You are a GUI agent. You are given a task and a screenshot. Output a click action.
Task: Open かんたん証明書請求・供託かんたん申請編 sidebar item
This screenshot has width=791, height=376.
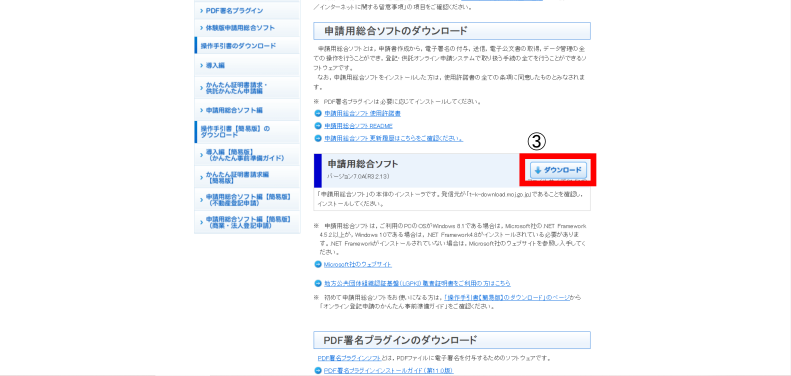click(x=247, y=88)
